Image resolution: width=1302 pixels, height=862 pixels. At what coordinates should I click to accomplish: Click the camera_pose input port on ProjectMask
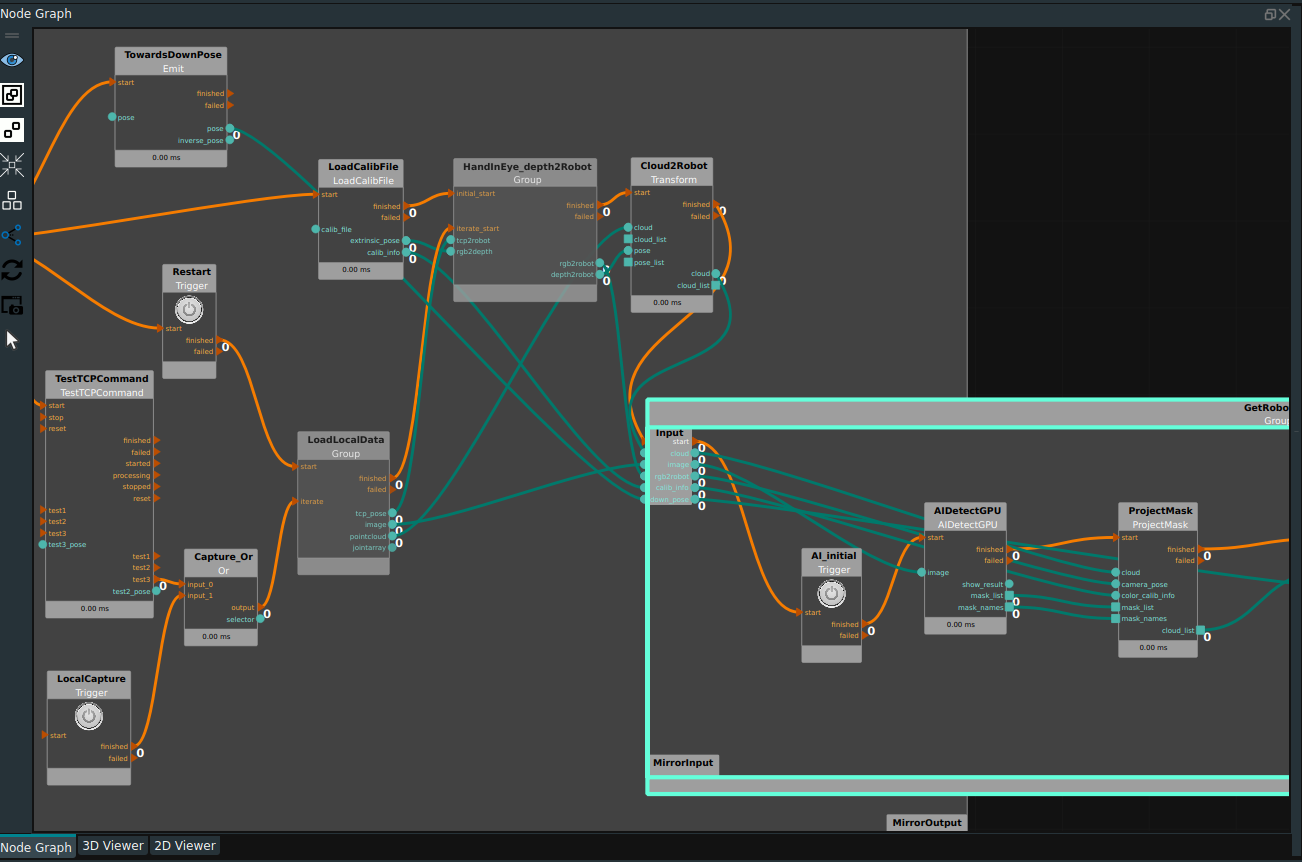coord(1116,584)
